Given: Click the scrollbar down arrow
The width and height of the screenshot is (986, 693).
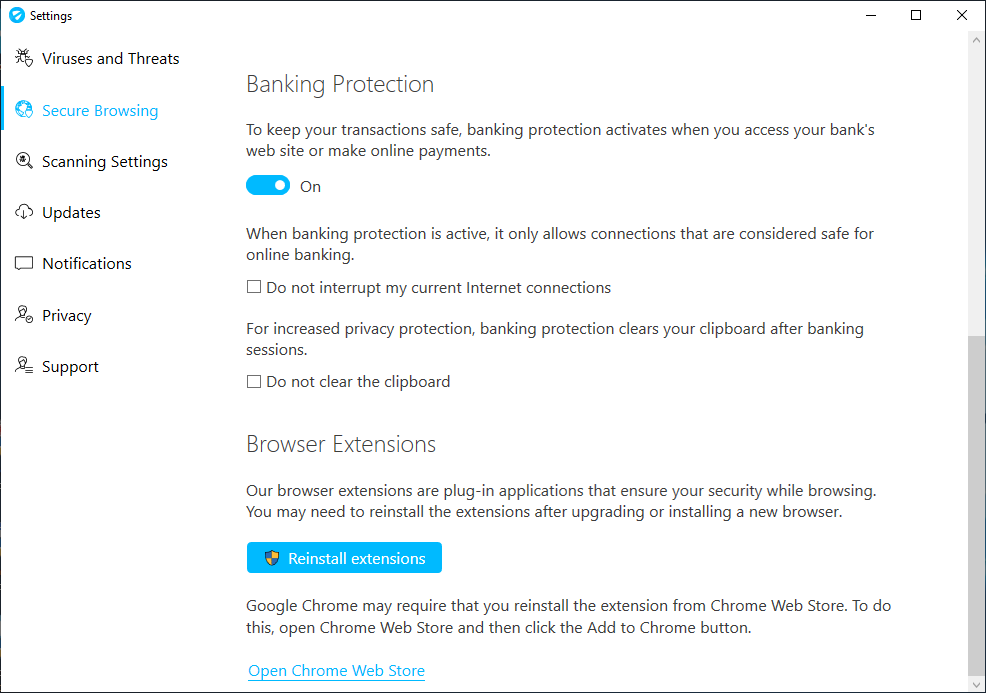Looking at the screenshot, I should [x=977, y=684].
